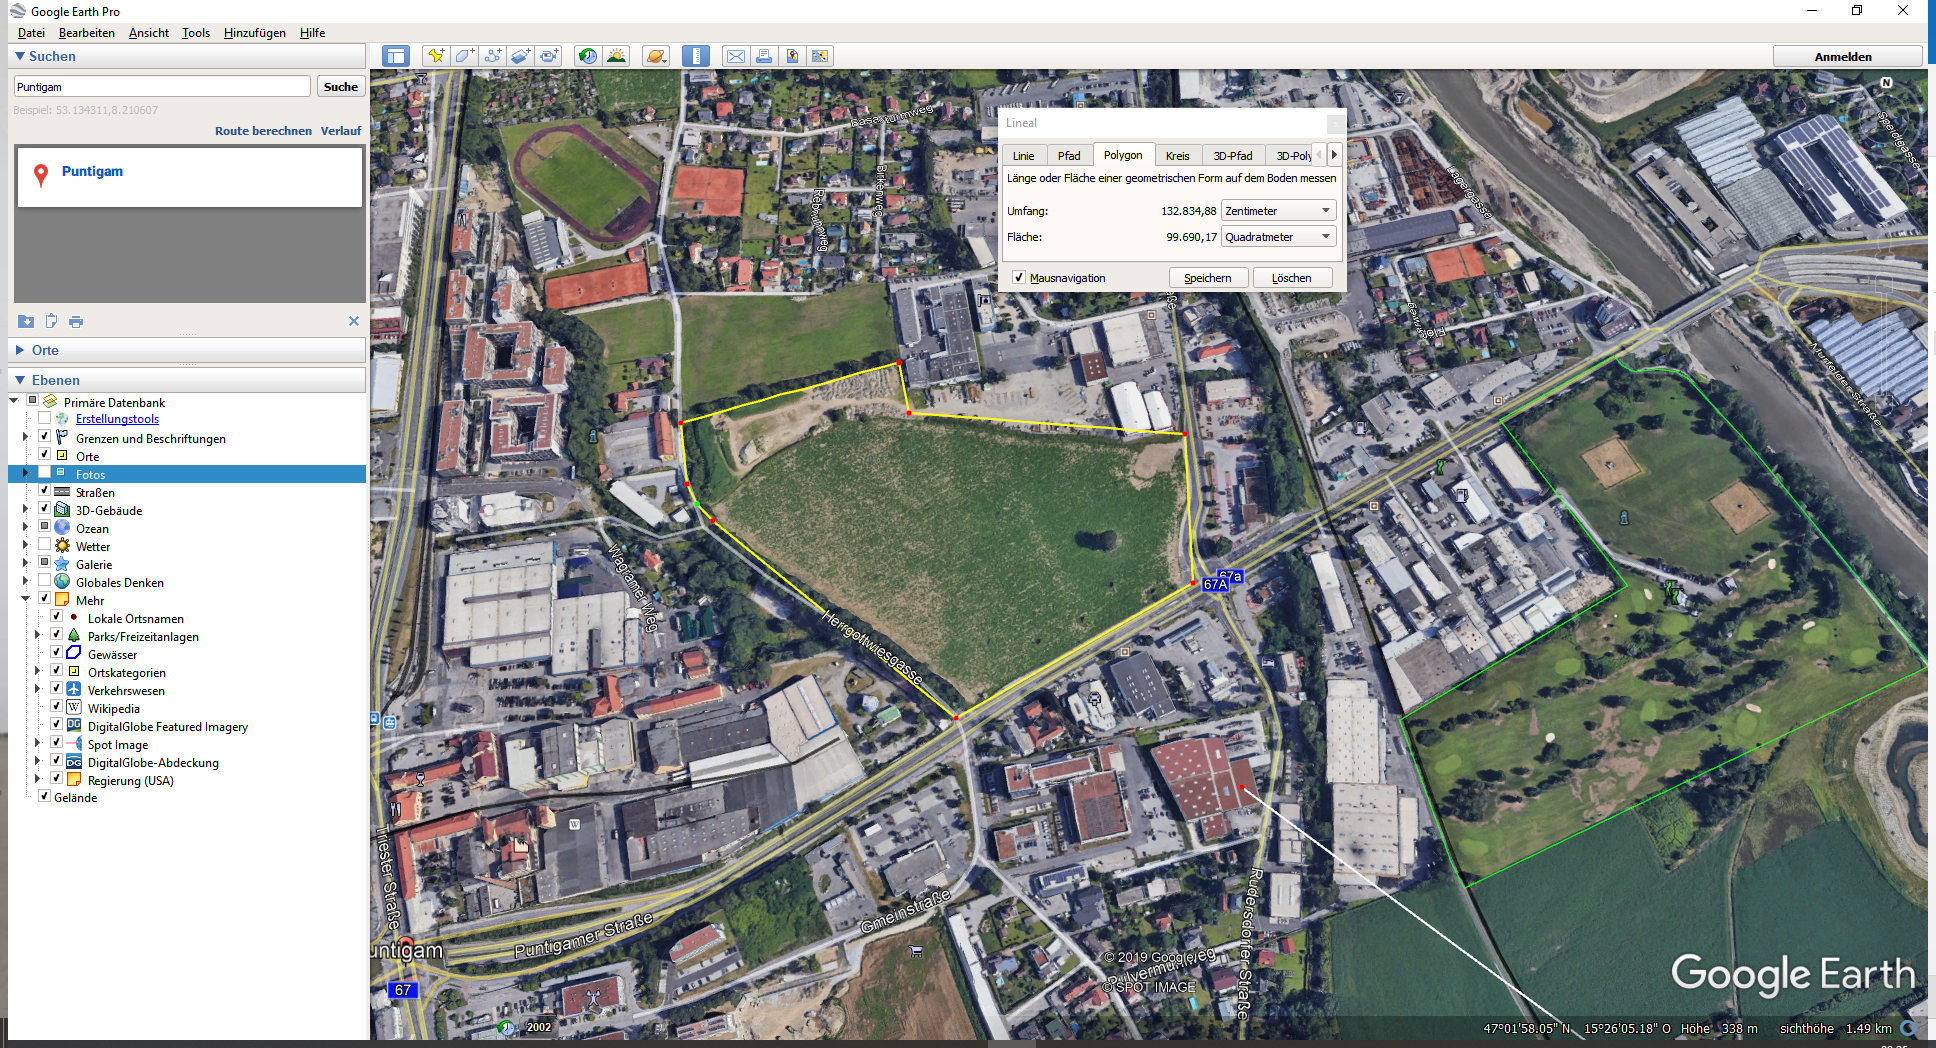Toggle the sidebar visibility toolbar icon
Viewport: 1936px width, 1048px height.
pos(396,56)
